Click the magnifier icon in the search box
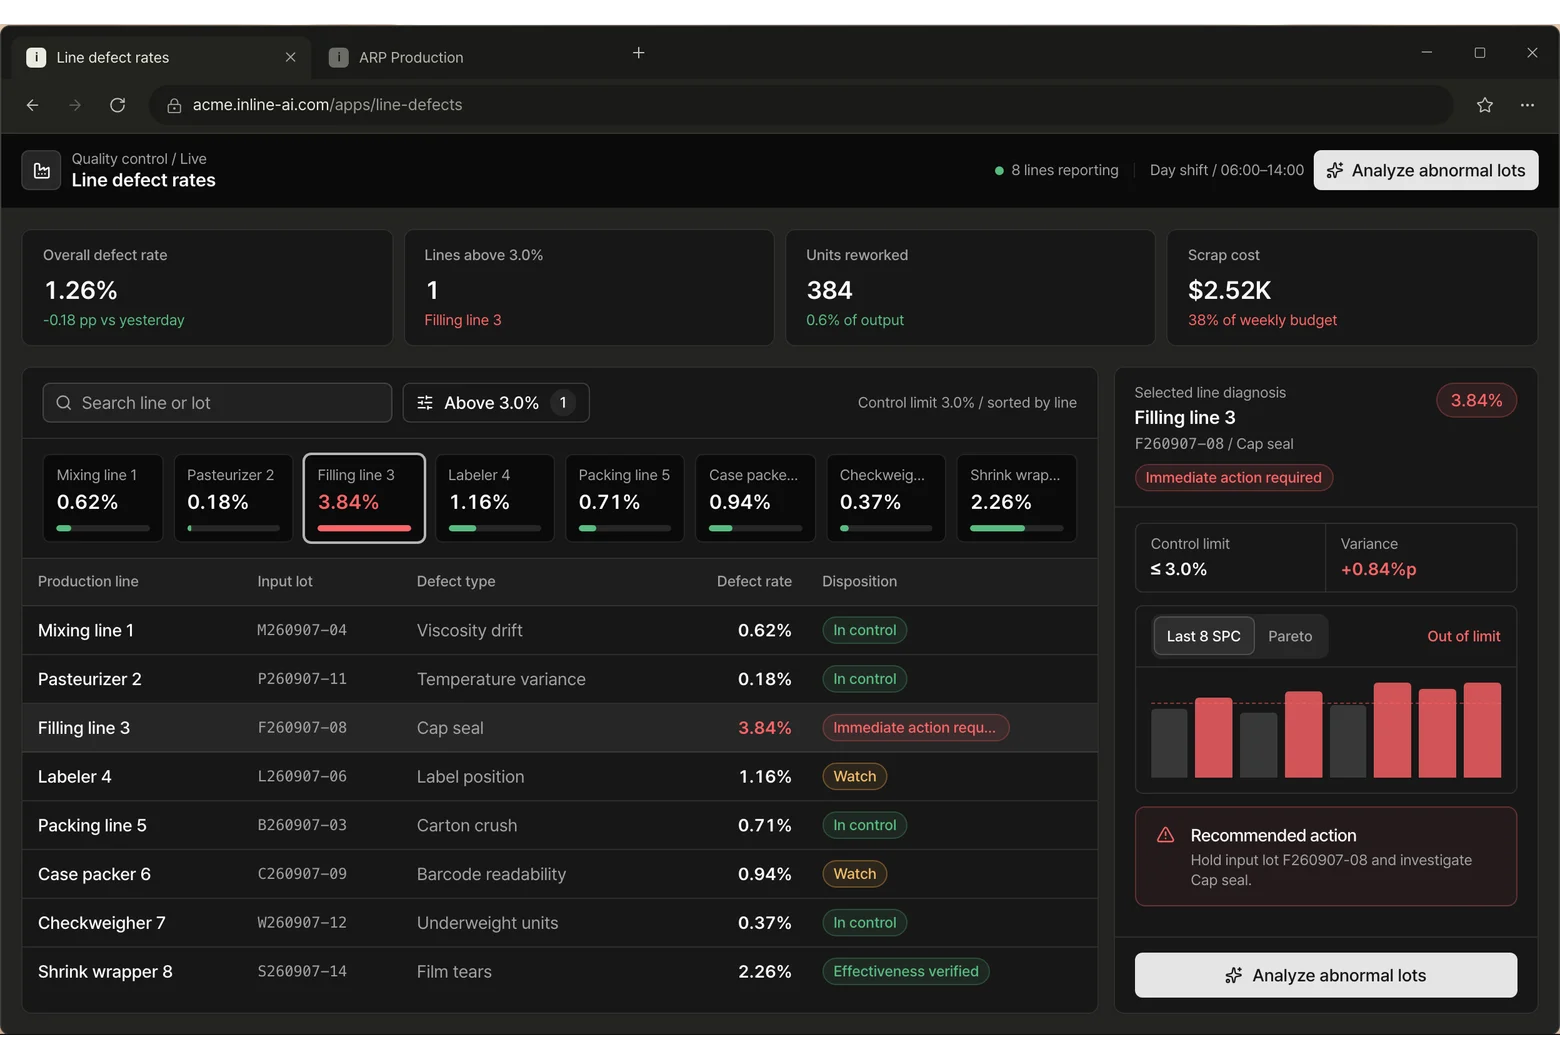The image size is (1560, 1060). click(64, 403)
